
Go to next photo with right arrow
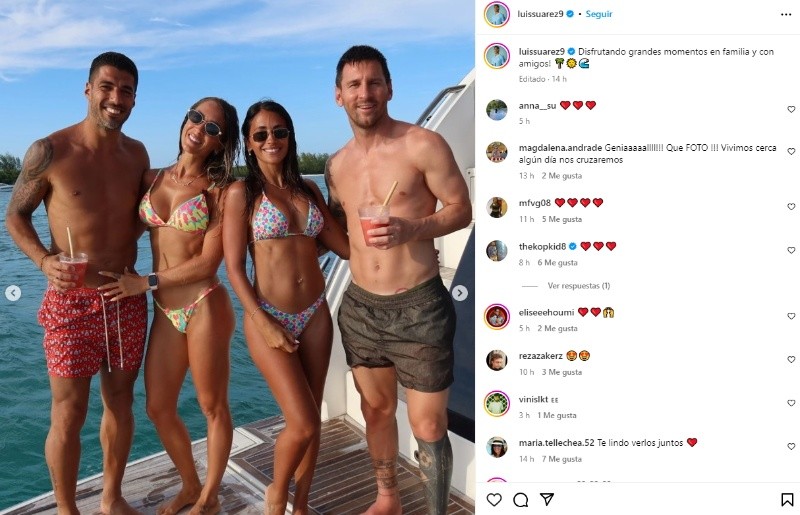pos(460,293)
